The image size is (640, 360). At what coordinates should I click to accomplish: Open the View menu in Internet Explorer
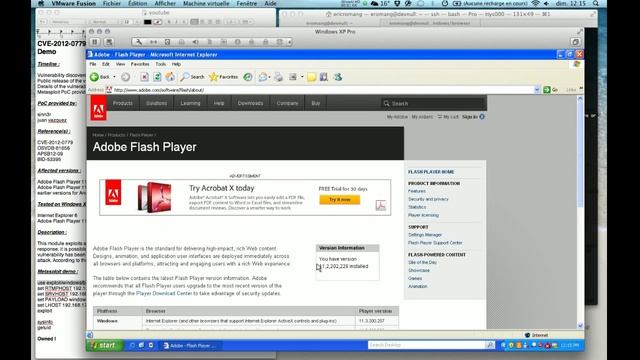click(x=120, y=64)
